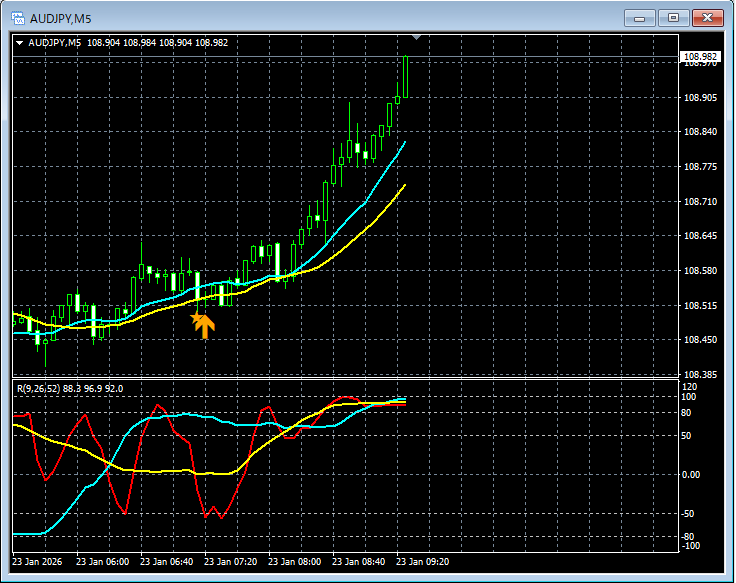
Task: Click the latest tall green candlestick
Action: tap(405, 77)
